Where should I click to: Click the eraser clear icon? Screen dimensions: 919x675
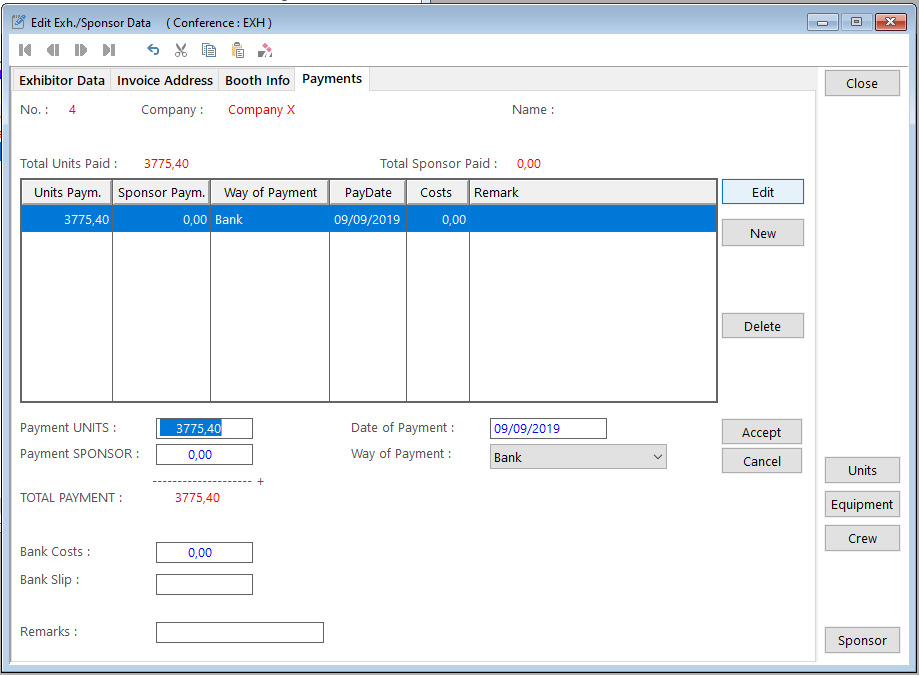click(x=265, y=50)
